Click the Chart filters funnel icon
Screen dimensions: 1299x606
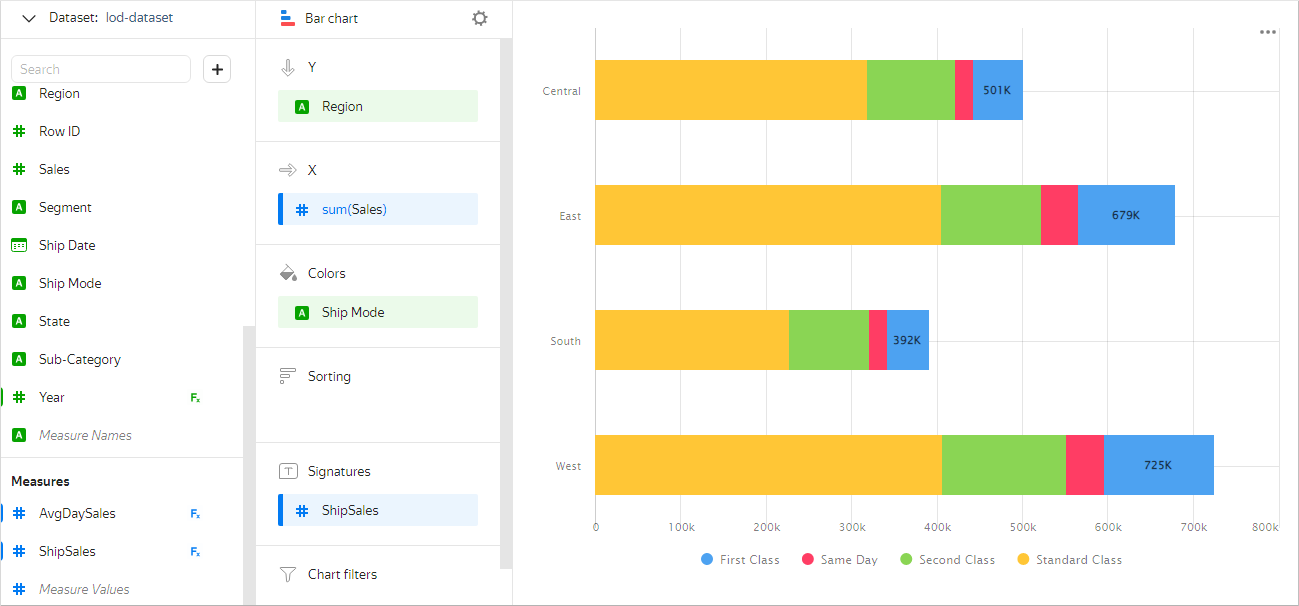point(288,574)
